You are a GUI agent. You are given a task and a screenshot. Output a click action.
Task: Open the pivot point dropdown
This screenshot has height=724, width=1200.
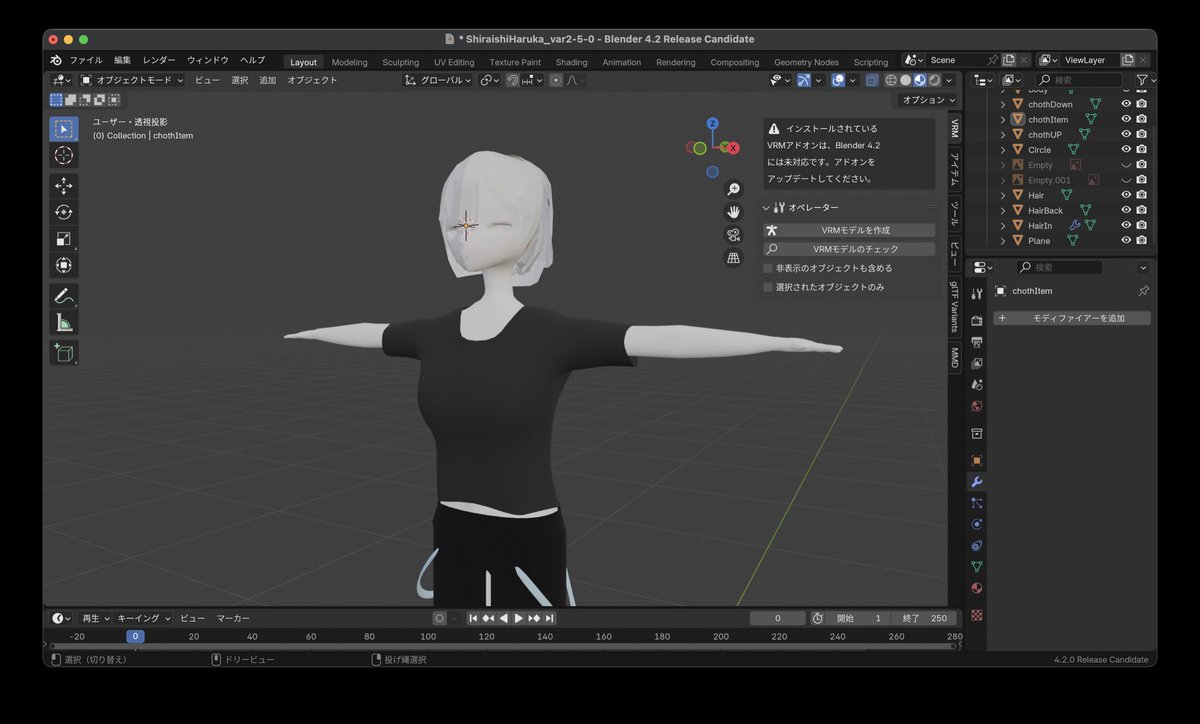pyautogui.click(x=490, y=80)
